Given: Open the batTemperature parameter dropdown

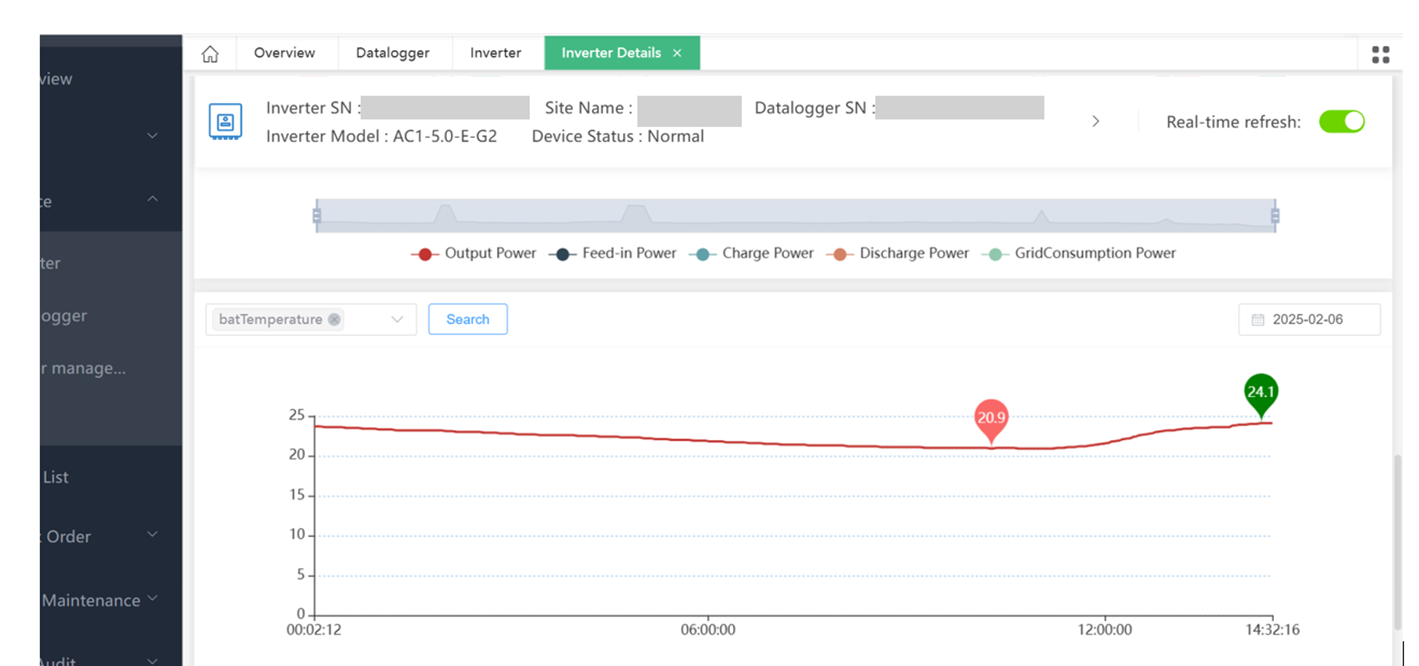Looking at the screenshot, I should 397,320.
